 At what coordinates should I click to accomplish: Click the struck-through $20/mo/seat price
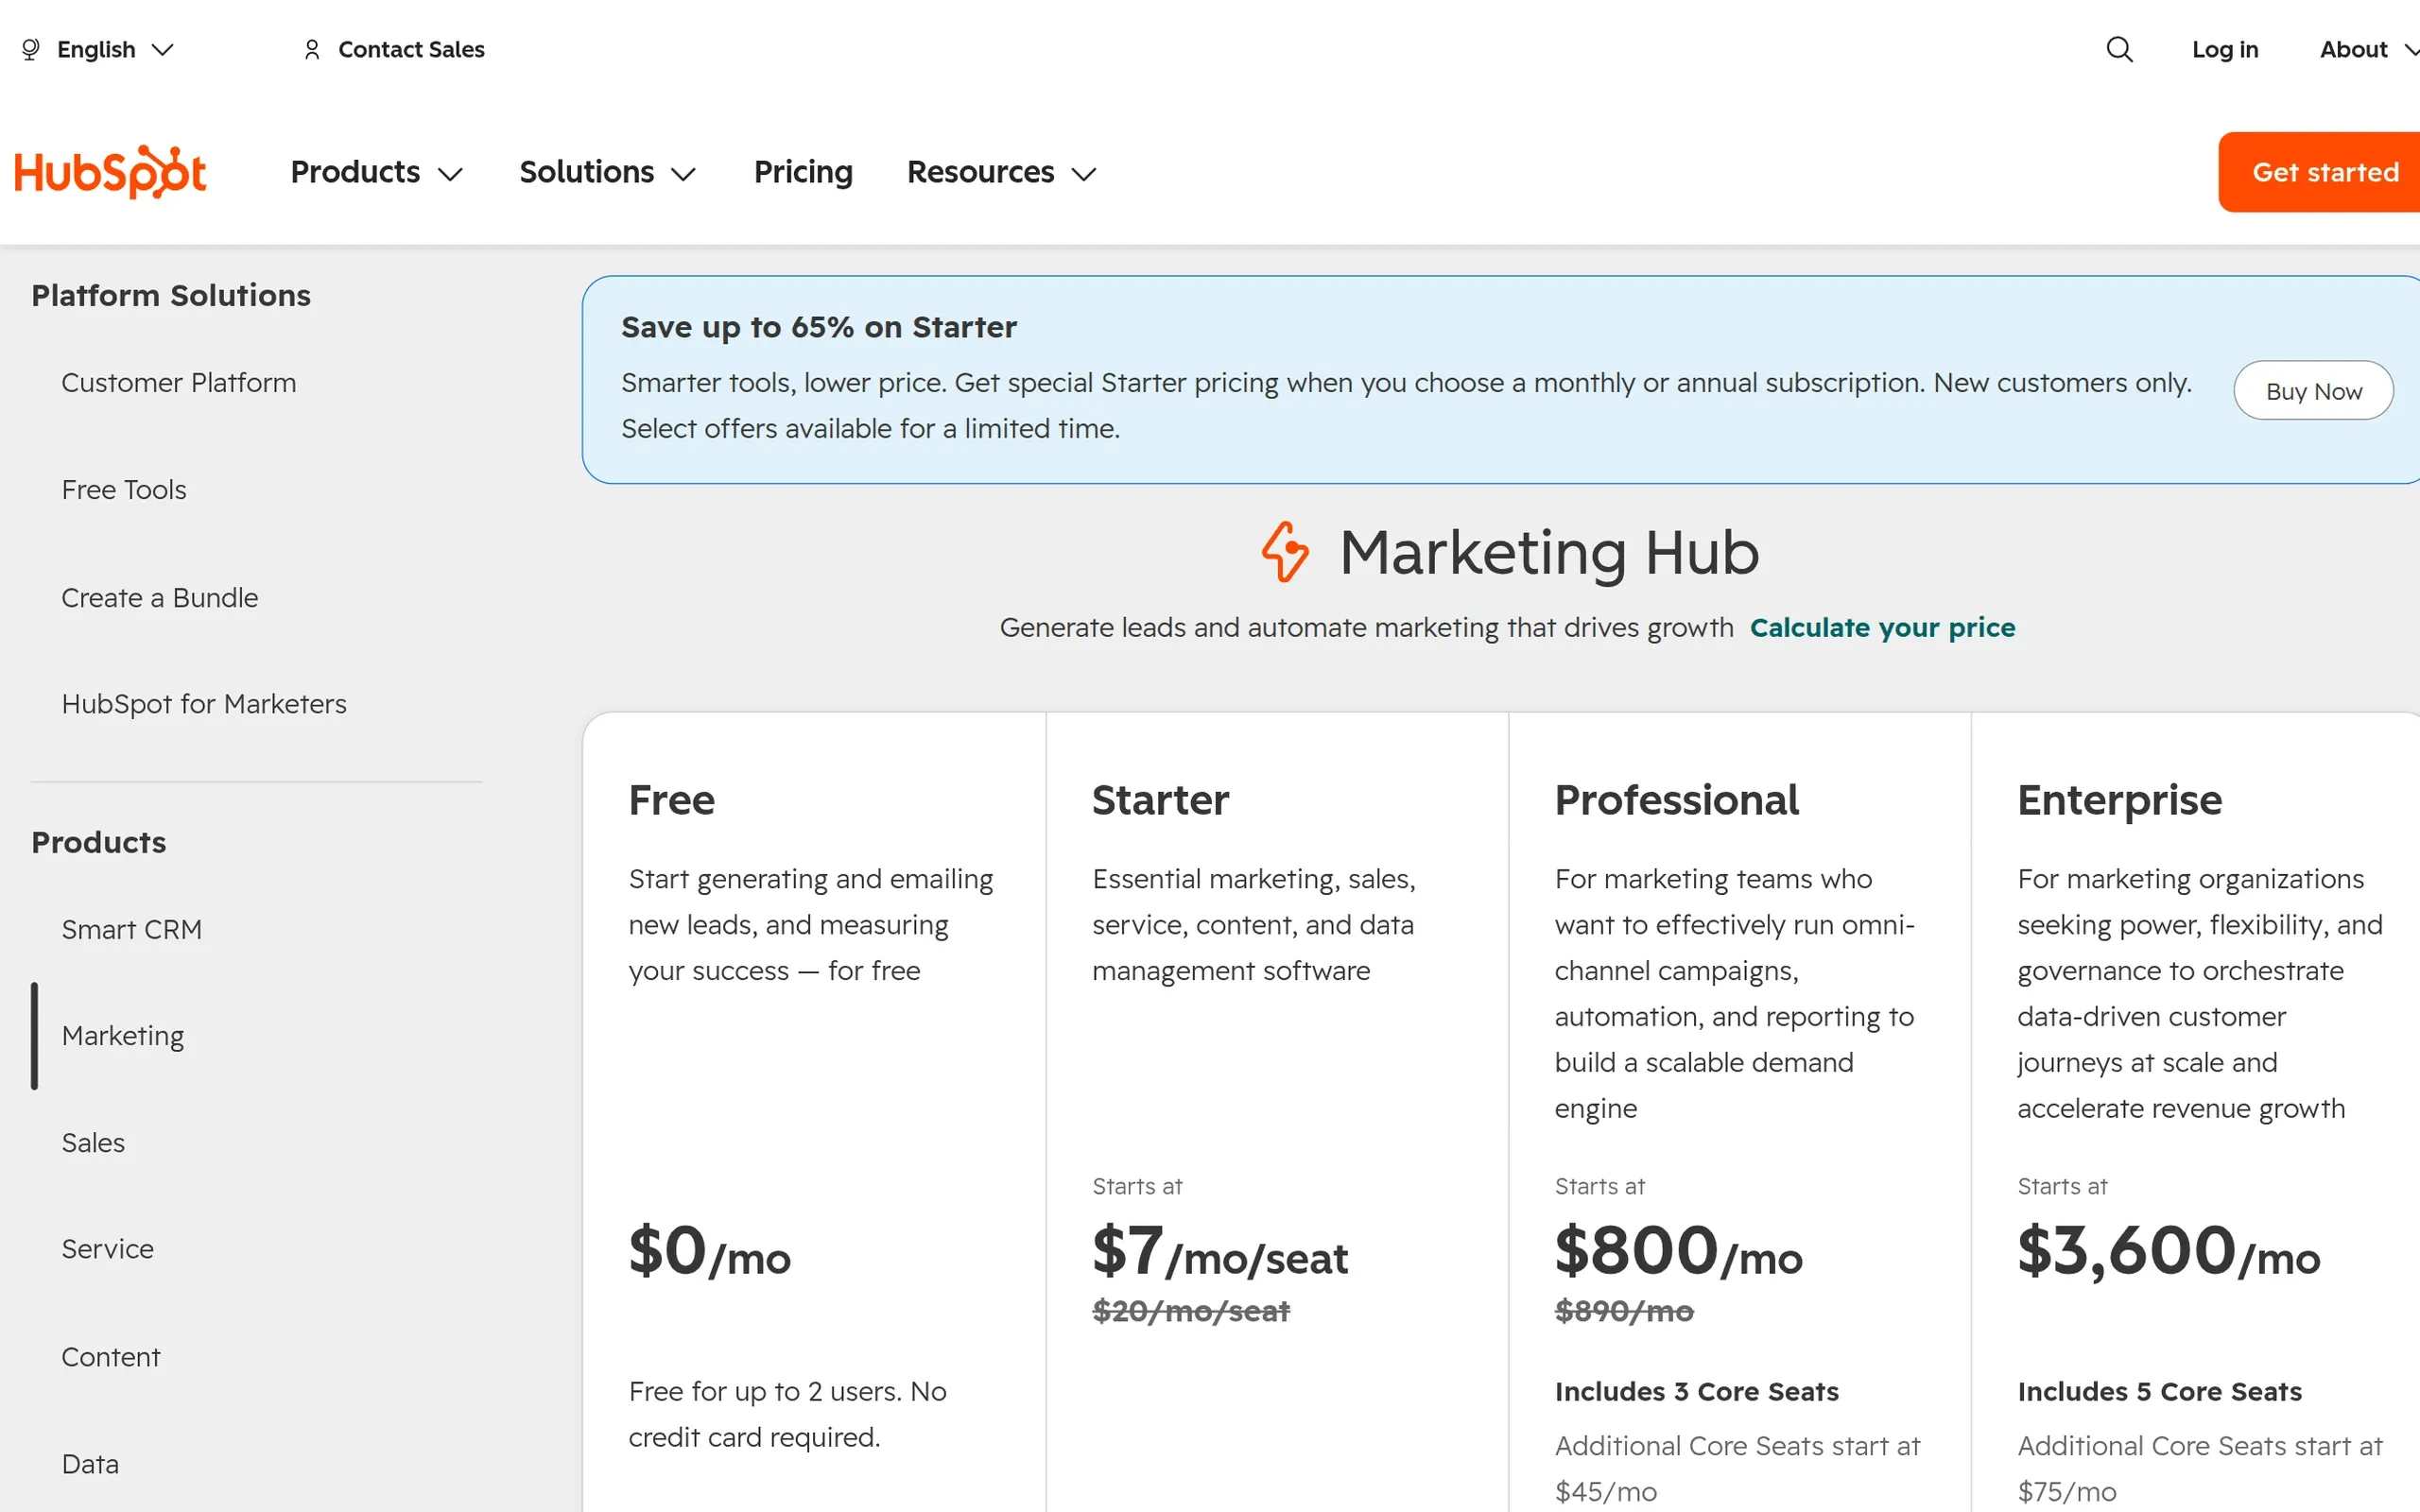(x=1191, y=1310)
